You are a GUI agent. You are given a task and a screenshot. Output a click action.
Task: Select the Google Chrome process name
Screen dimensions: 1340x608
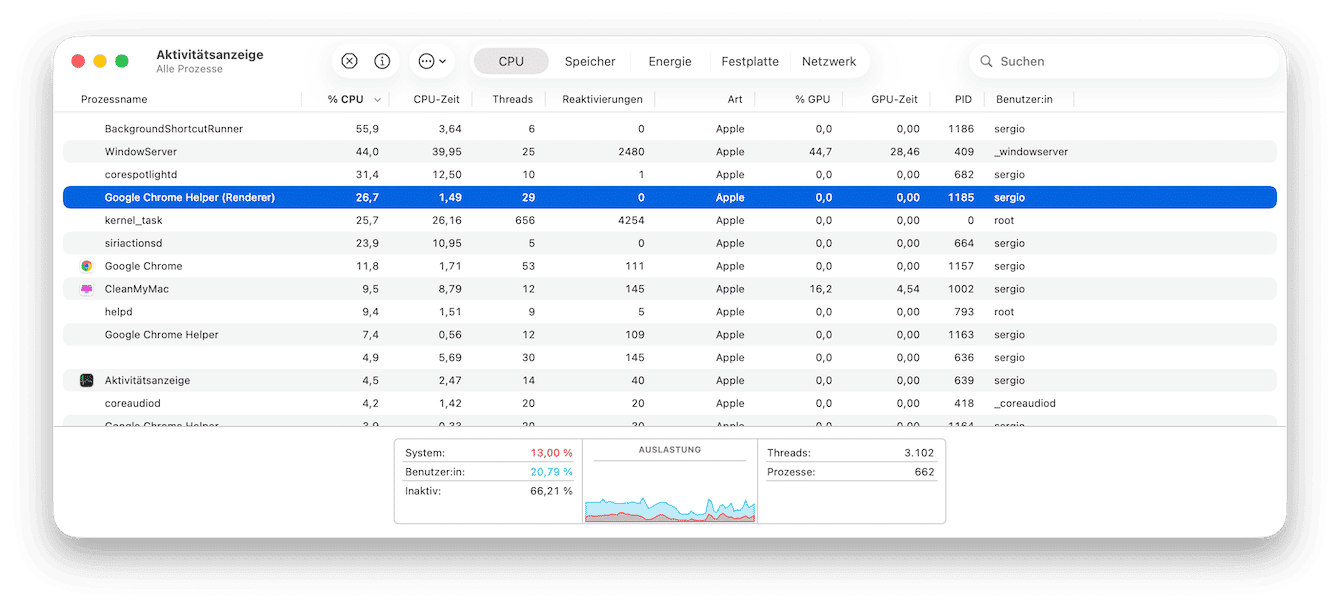(x=143, y=266)
